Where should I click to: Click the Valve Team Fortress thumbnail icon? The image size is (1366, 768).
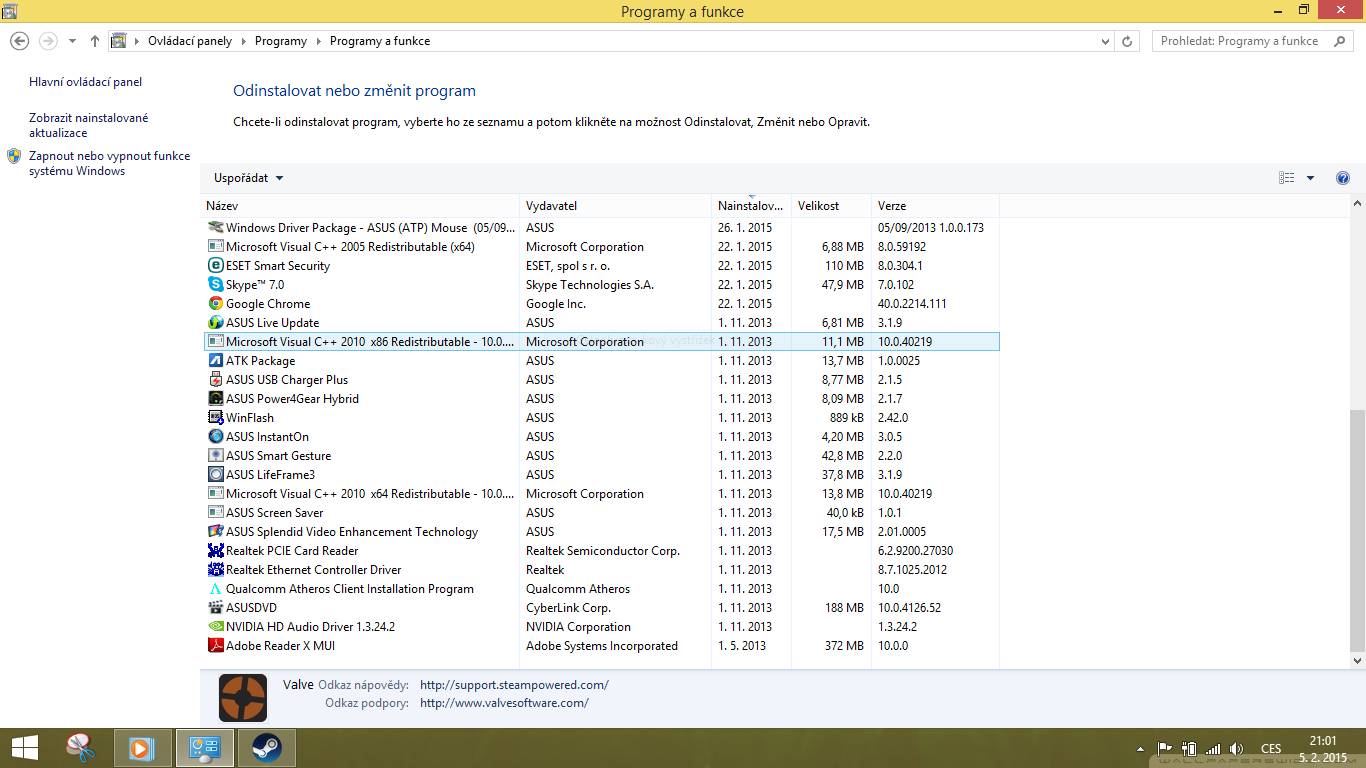[x=243, y=698]
